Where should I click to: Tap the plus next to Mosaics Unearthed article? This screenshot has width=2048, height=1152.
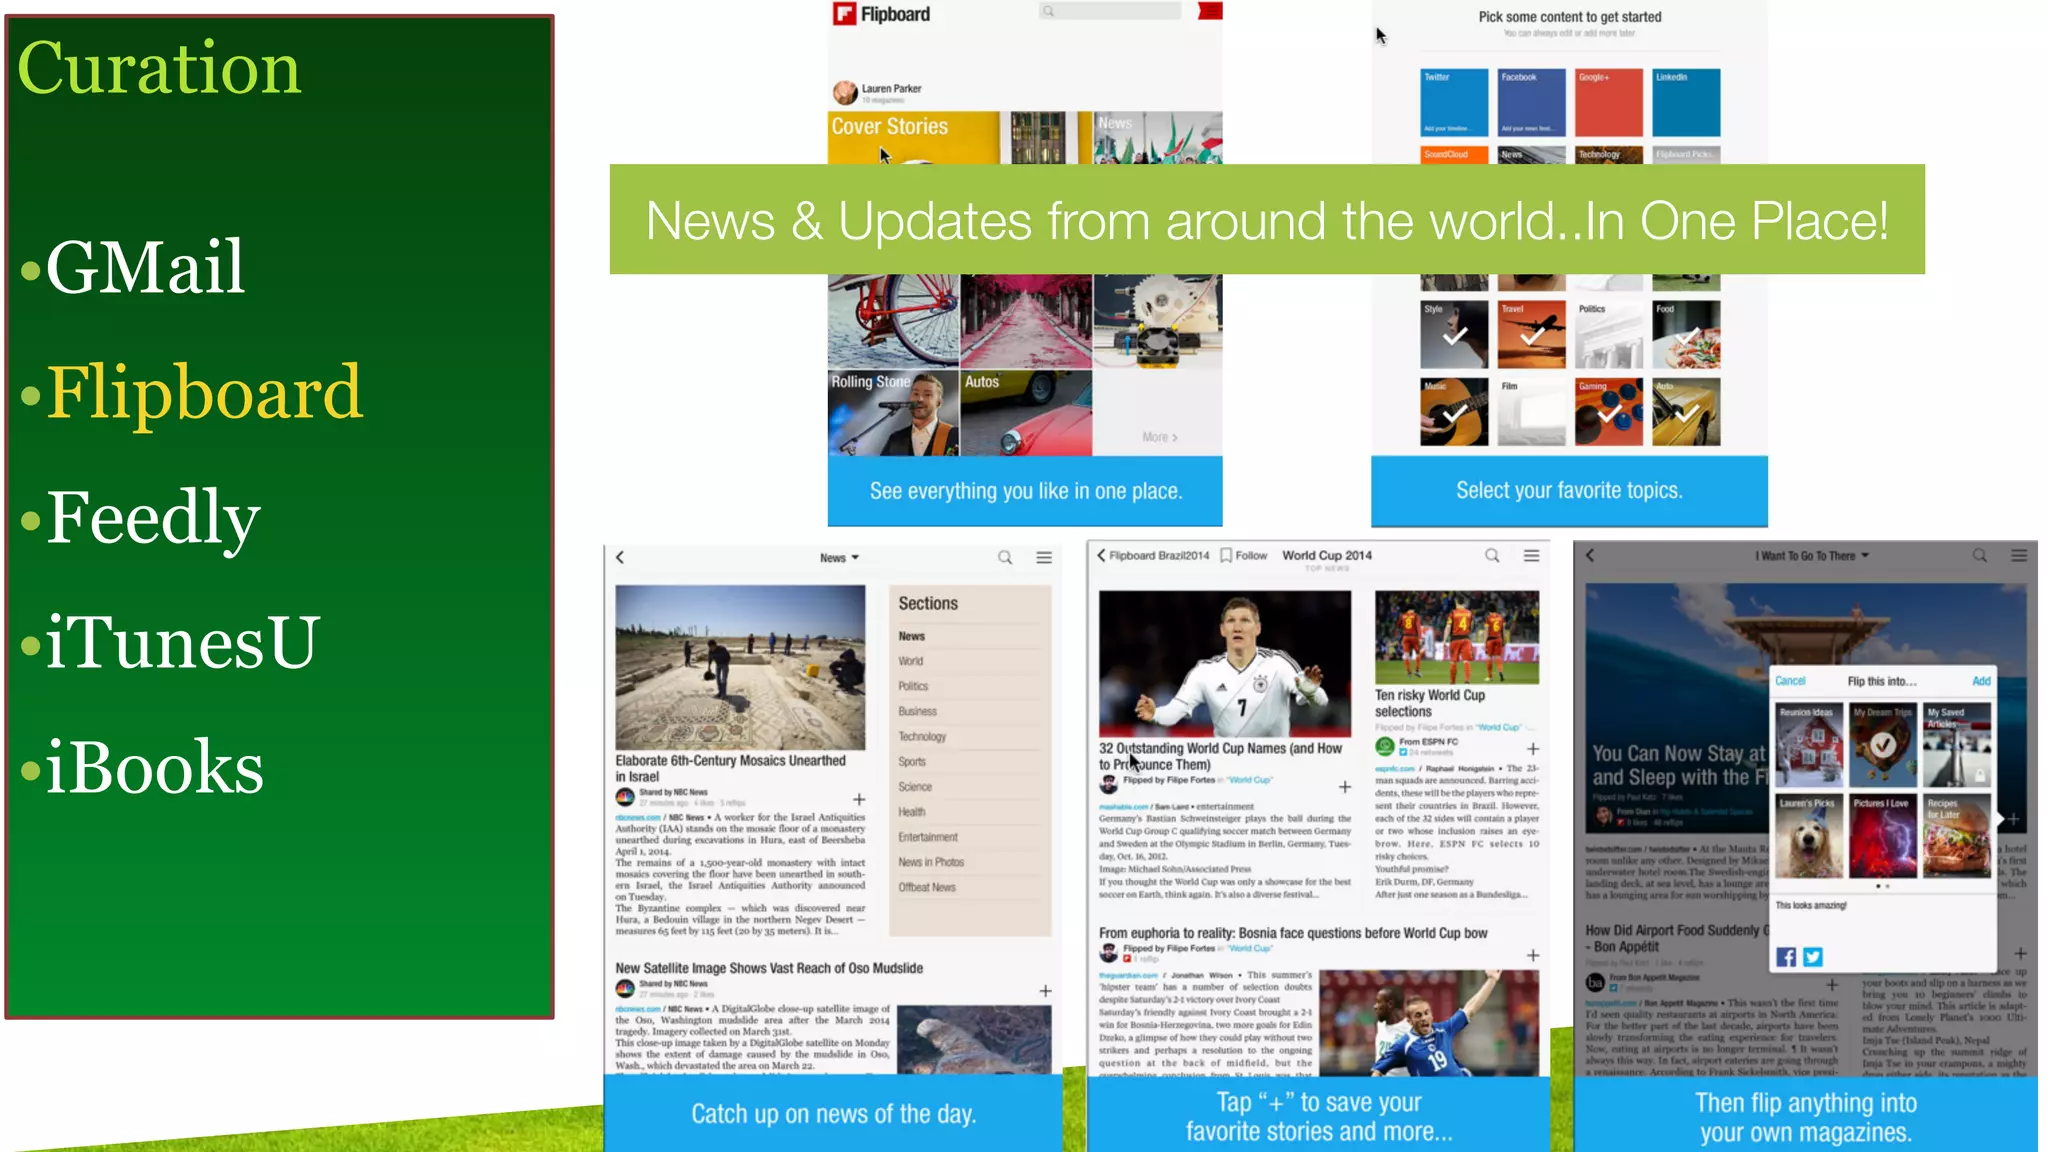coord(859,799)
